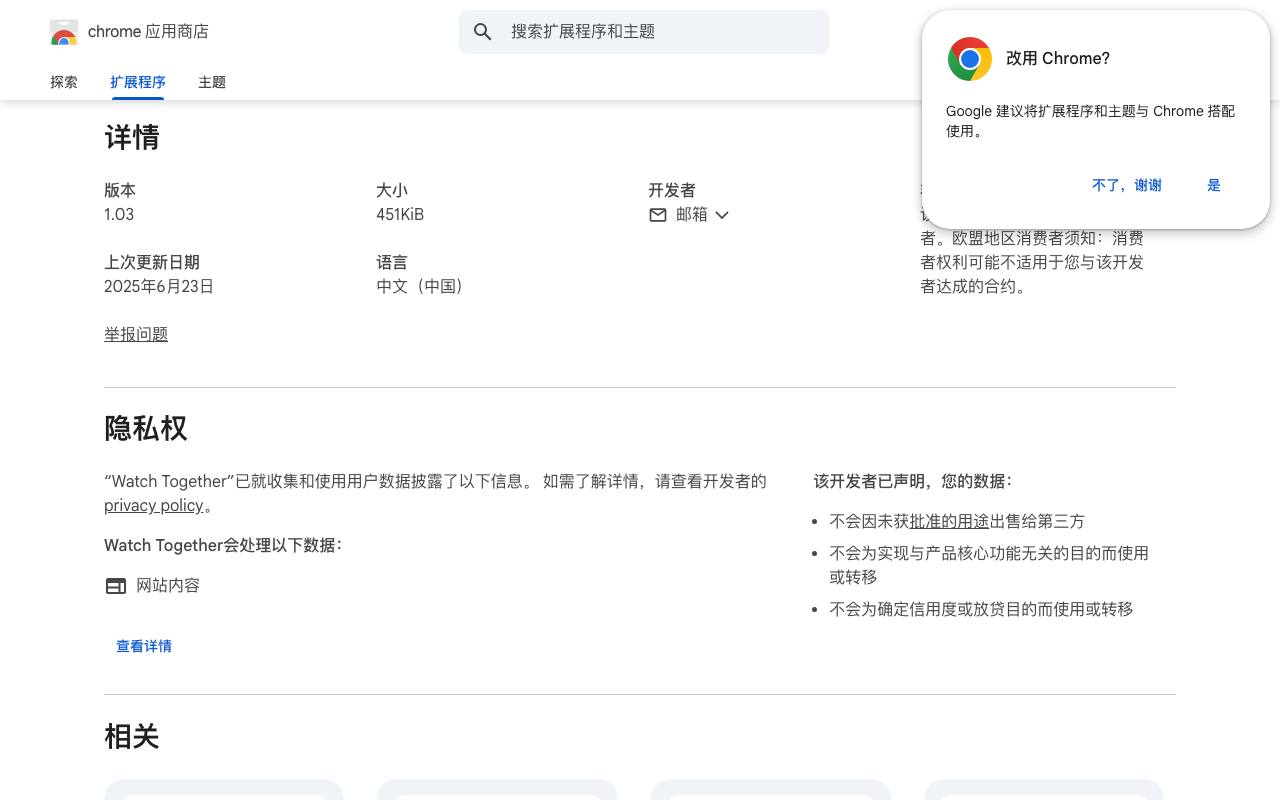Click the 版本 label
Screen dimensions: 1280x800
[x=120, y=191]
